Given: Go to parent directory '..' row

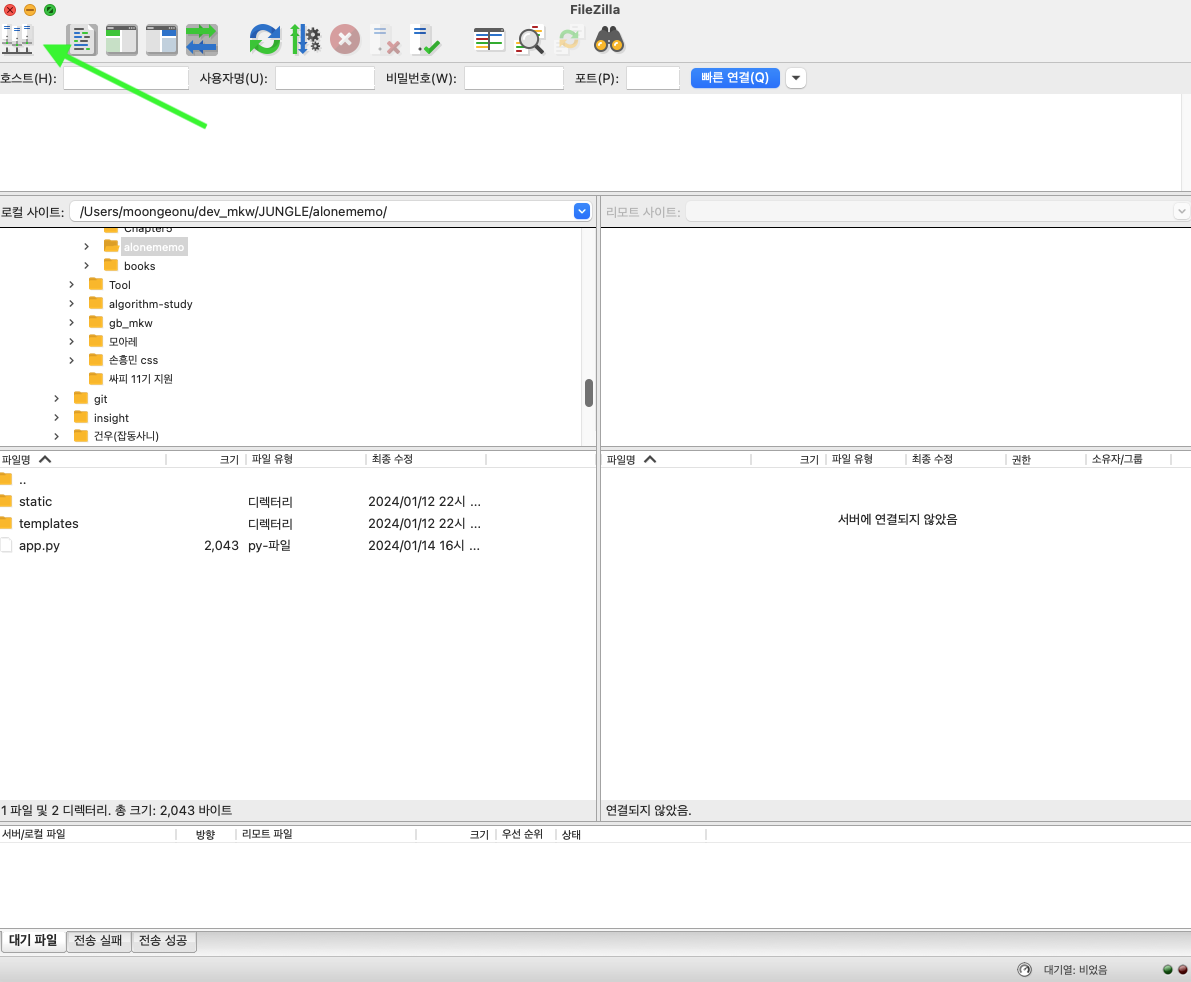Looking at the screenshot, I should [298, 480].
